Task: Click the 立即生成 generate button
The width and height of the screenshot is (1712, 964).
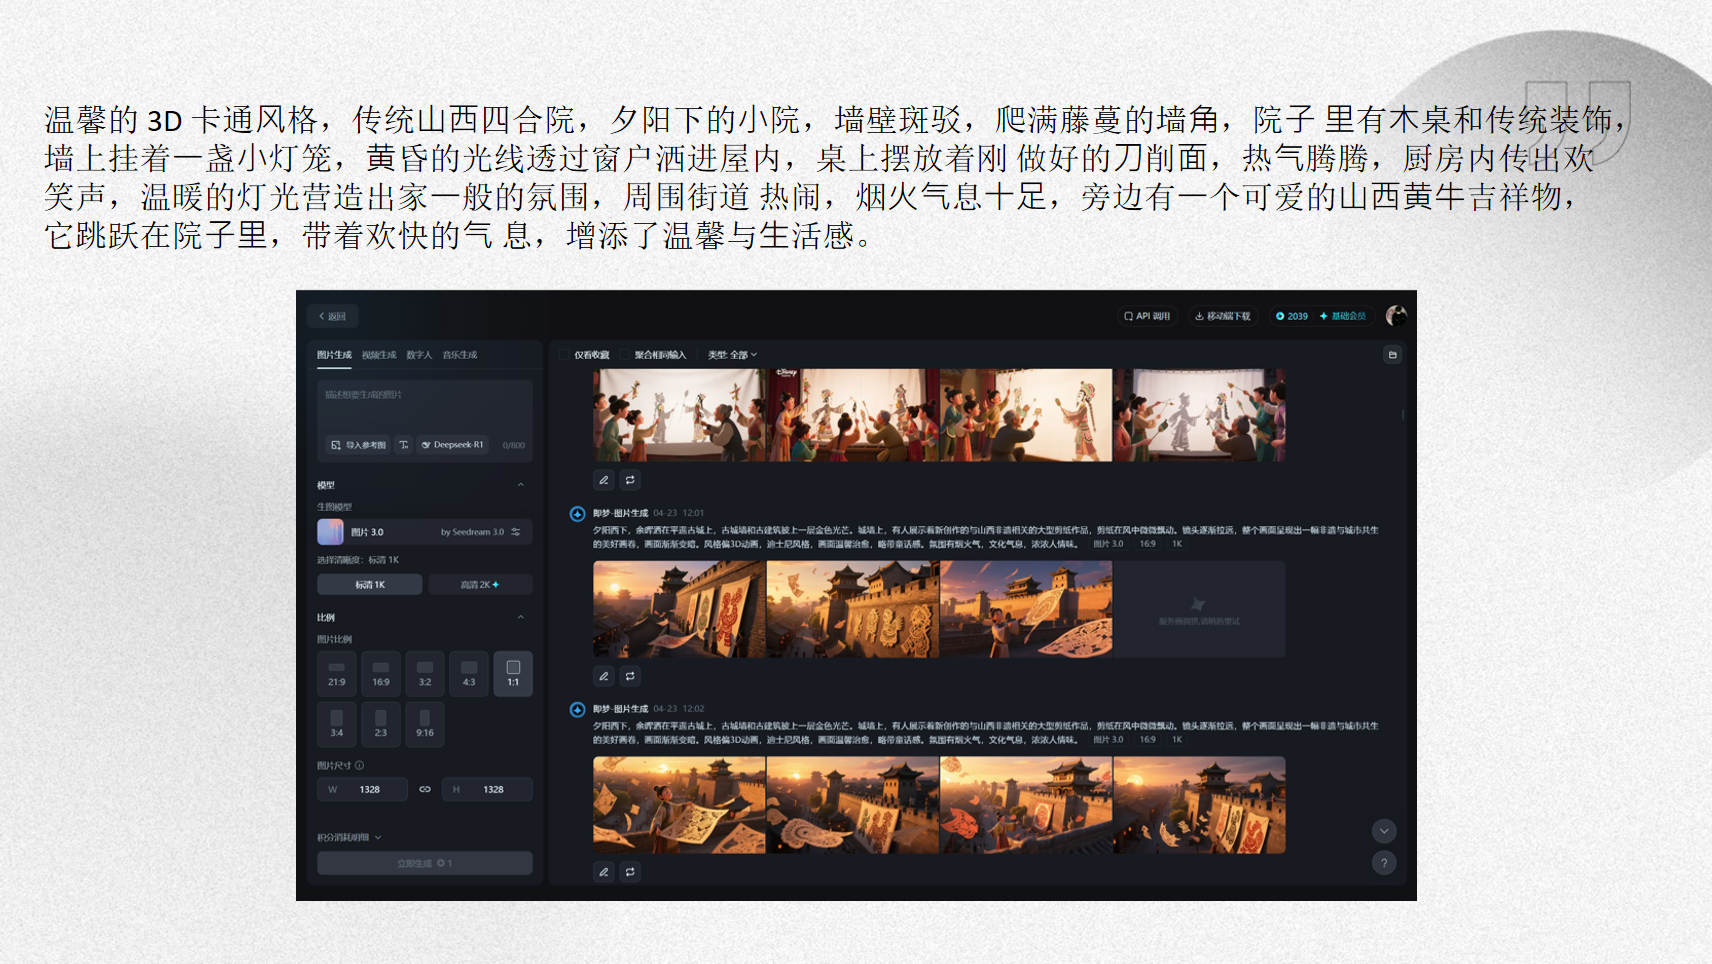Action: [424, 863]
